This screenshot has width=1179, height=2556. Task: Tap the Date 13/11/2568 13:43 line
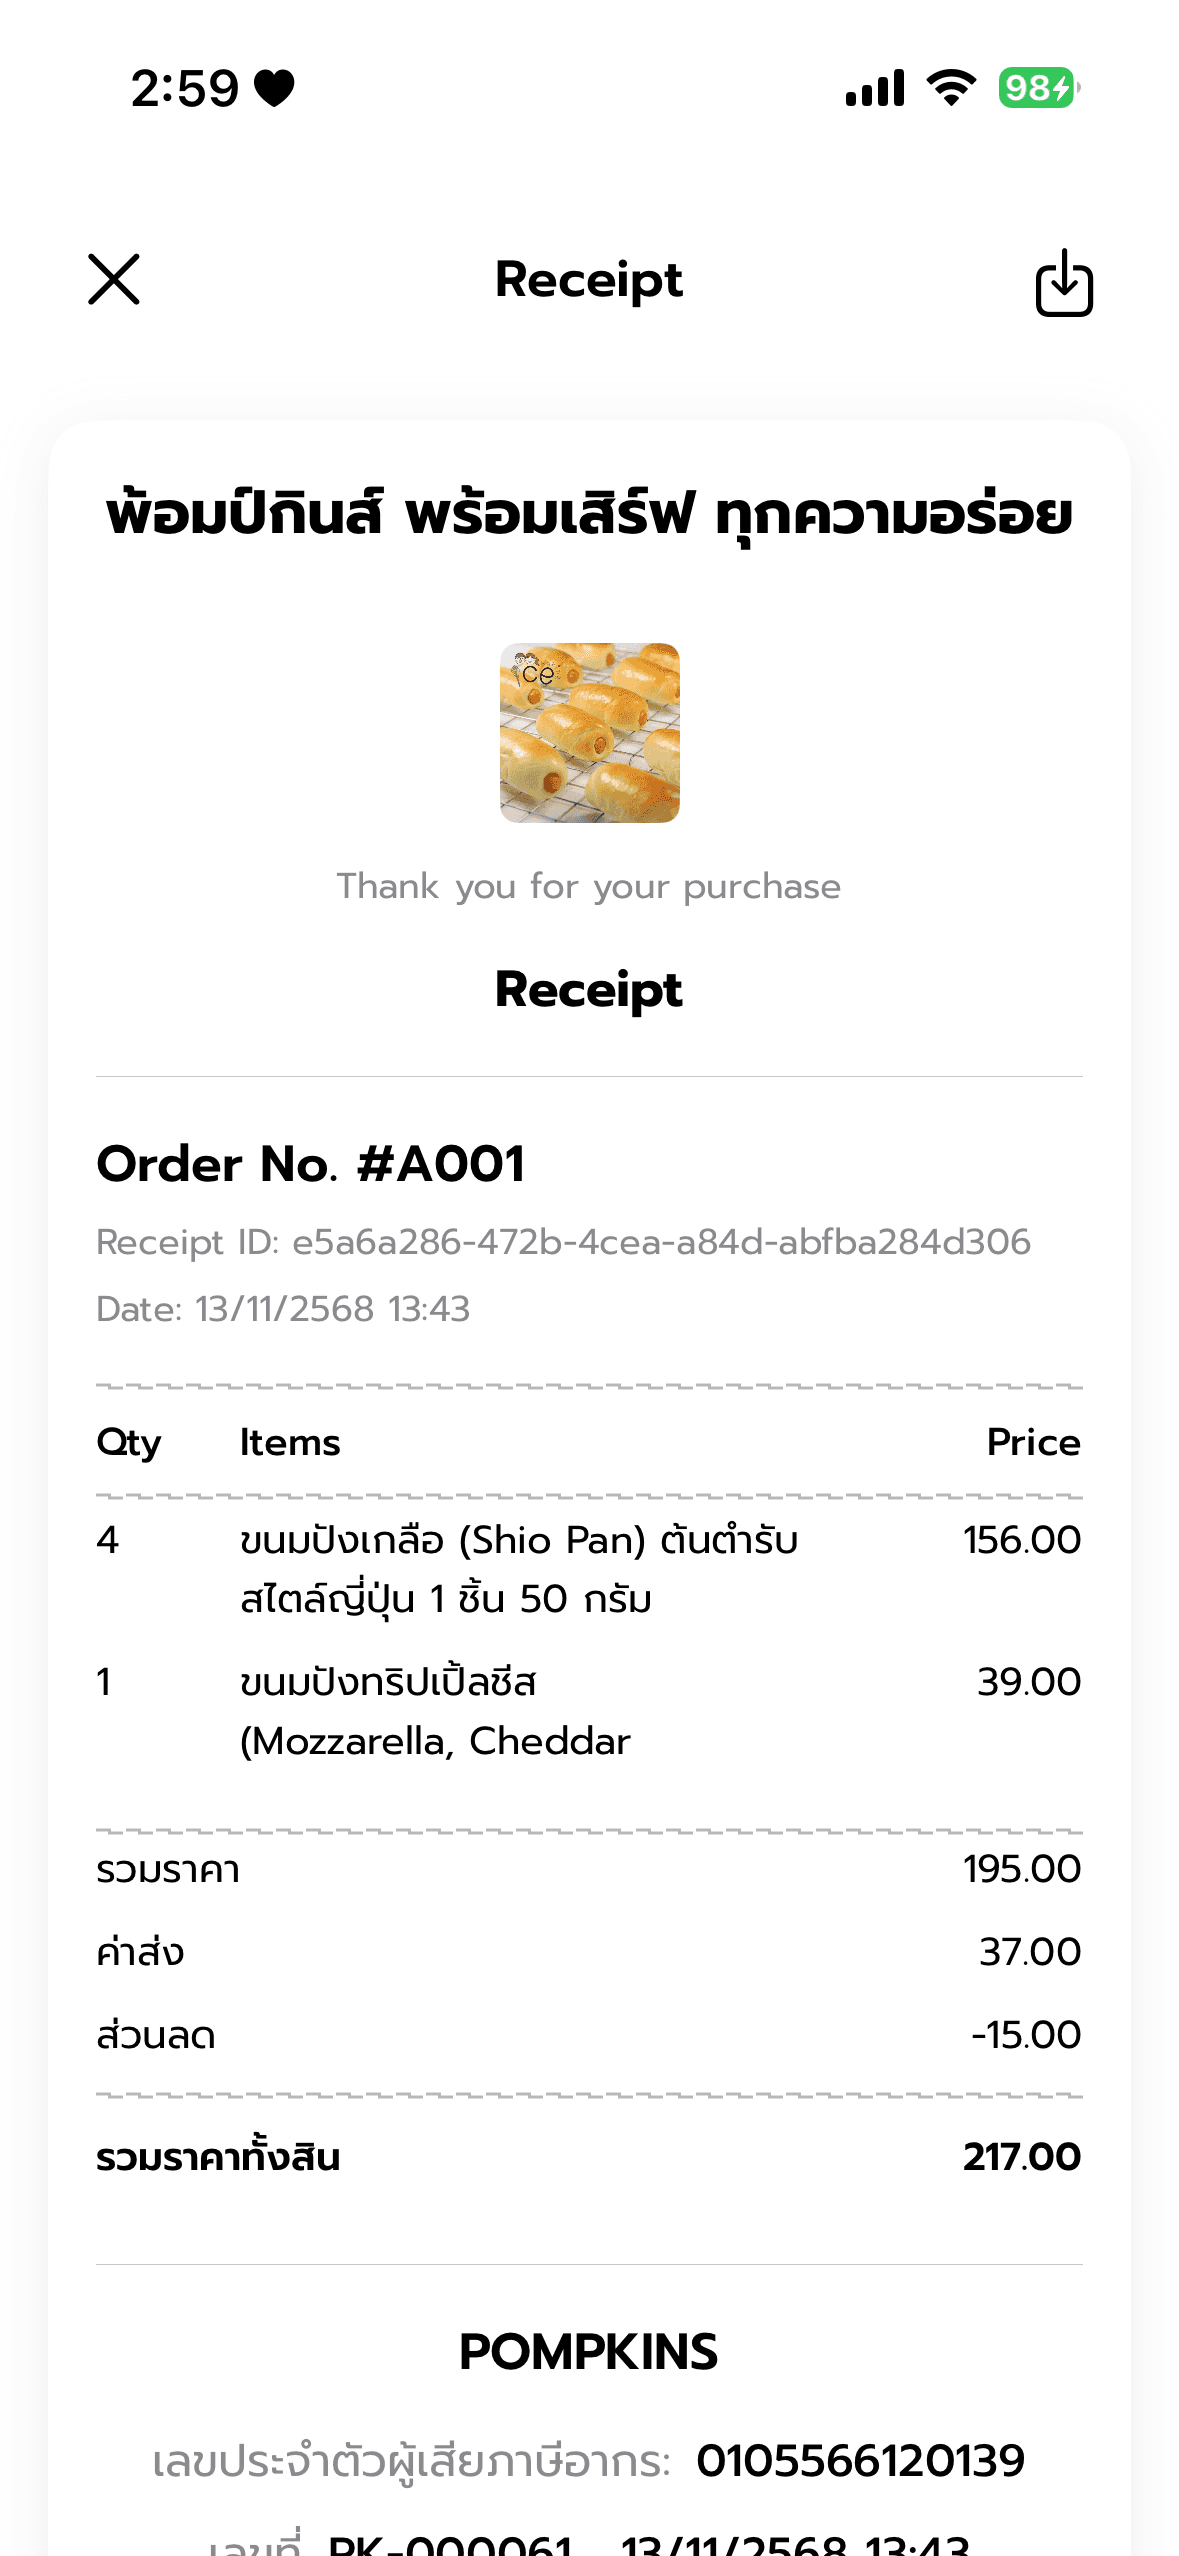(283, 1309)
